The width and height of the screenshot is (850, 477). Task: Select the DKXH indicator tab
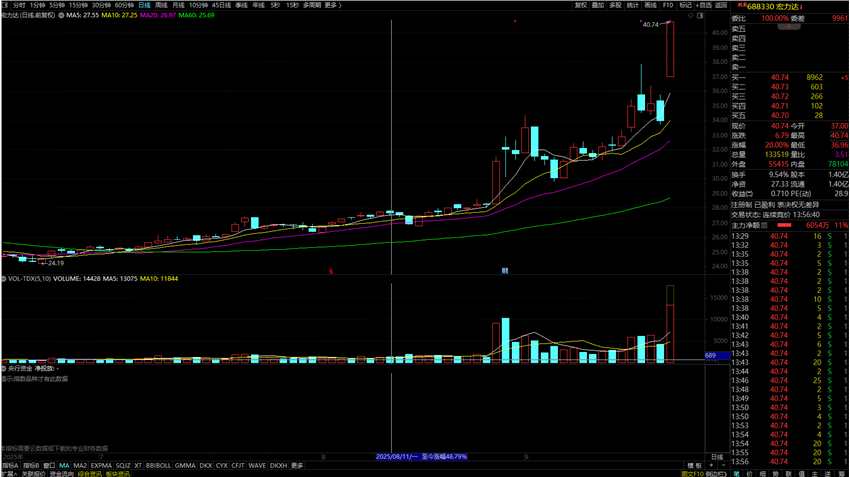(x=278, y=466)
